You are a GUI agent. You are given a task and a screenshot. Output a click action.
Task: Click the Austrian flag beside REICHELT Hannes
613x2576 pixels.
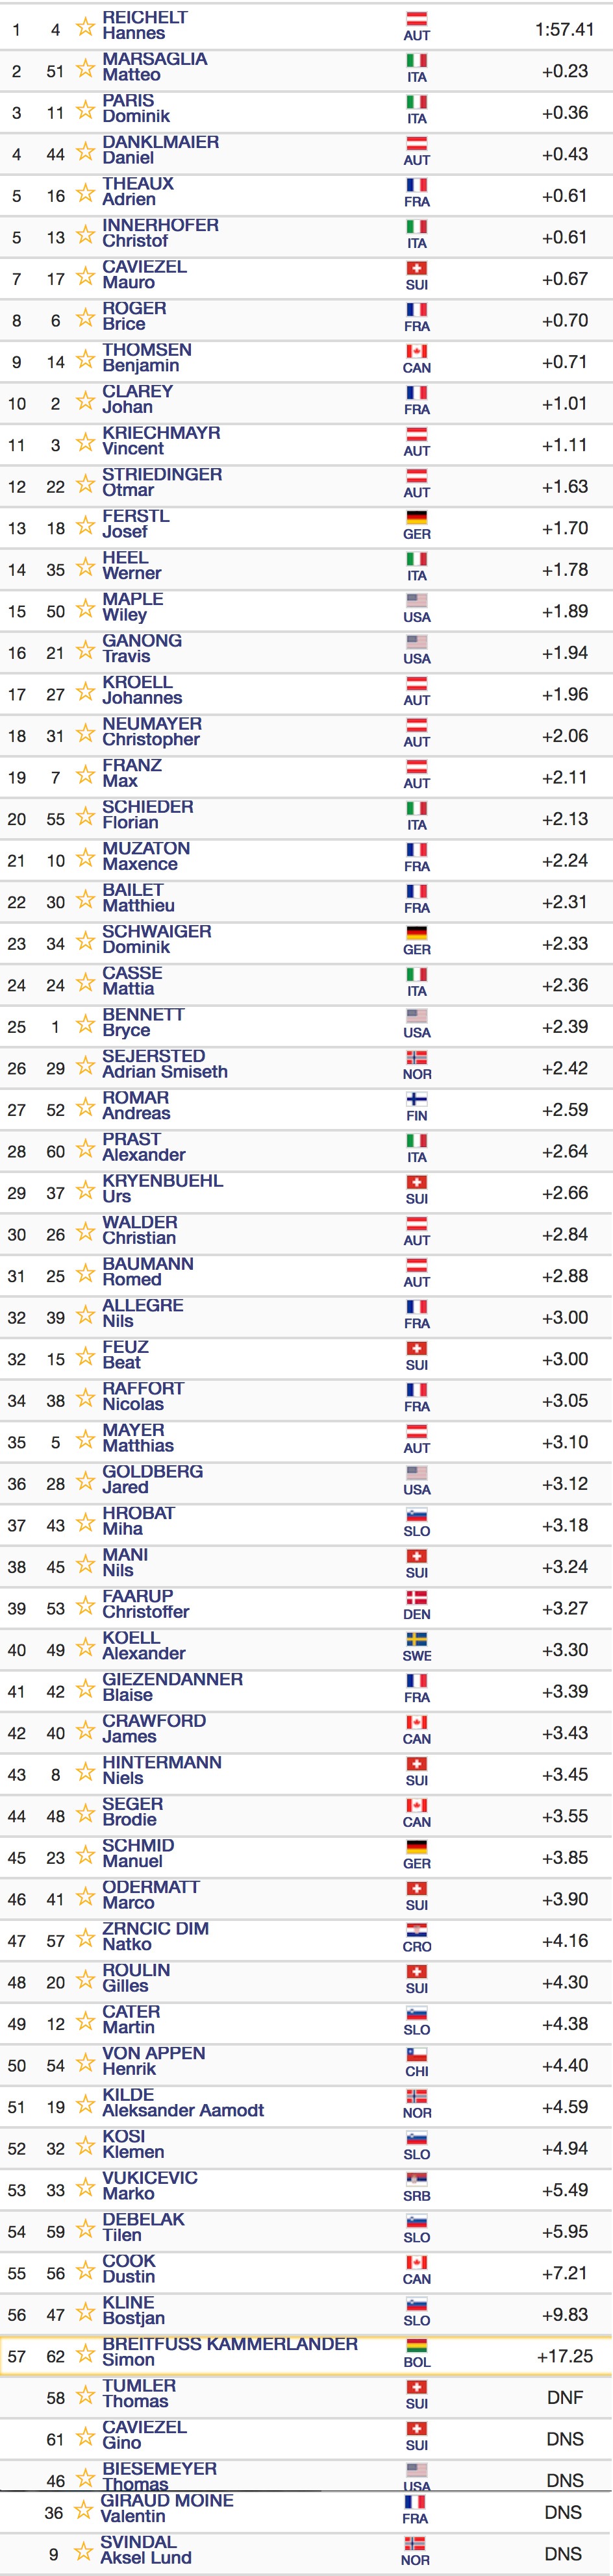coord(417,19)
